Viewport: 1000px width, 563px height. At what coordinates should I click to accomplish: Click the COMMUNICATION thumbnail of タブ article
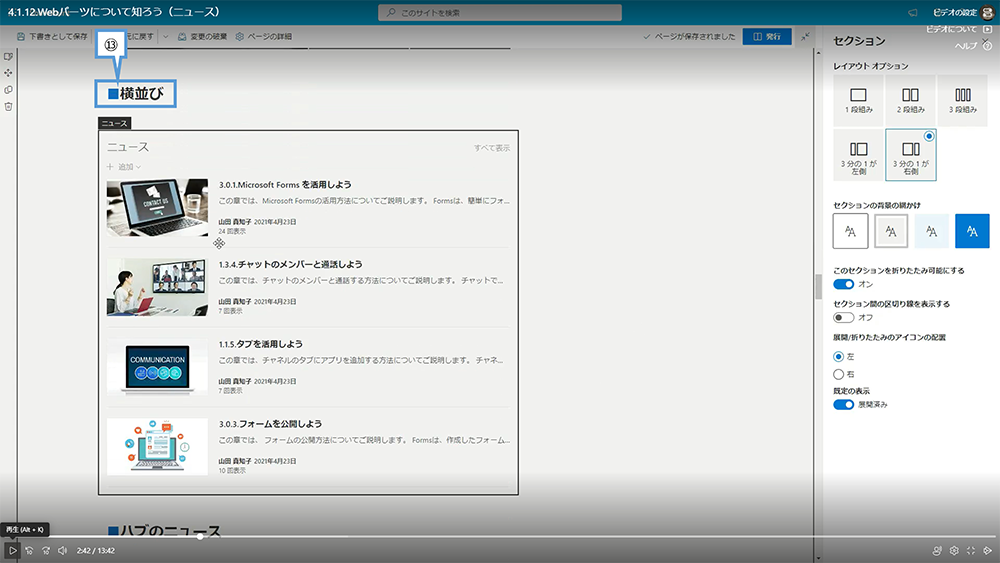pyautogui.click(x=157, y=367)
